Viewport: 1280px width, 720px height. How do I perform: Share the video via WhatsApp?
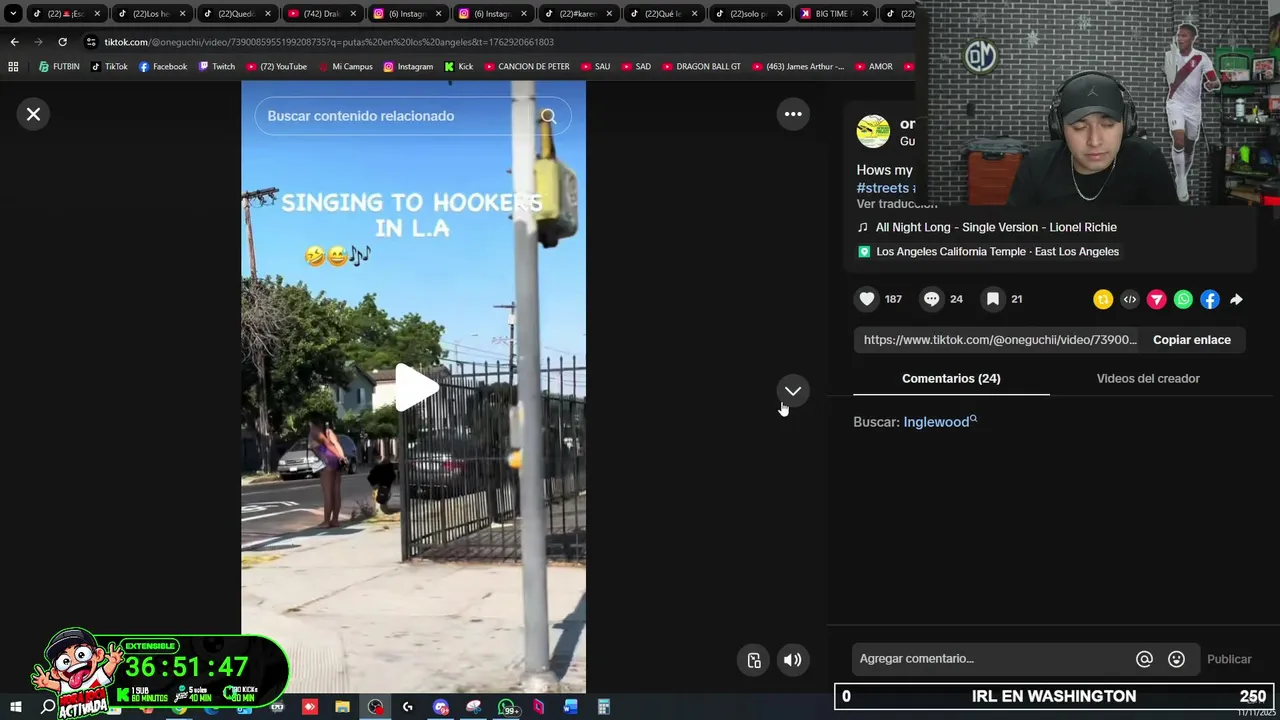[x=1183, y=299]
